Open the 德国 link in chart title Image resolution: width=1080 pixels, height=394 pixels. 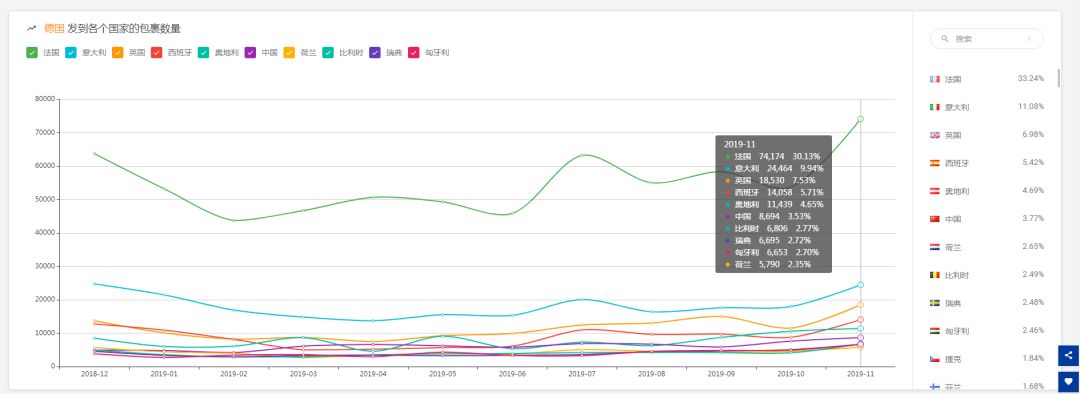tap(54, 29)
